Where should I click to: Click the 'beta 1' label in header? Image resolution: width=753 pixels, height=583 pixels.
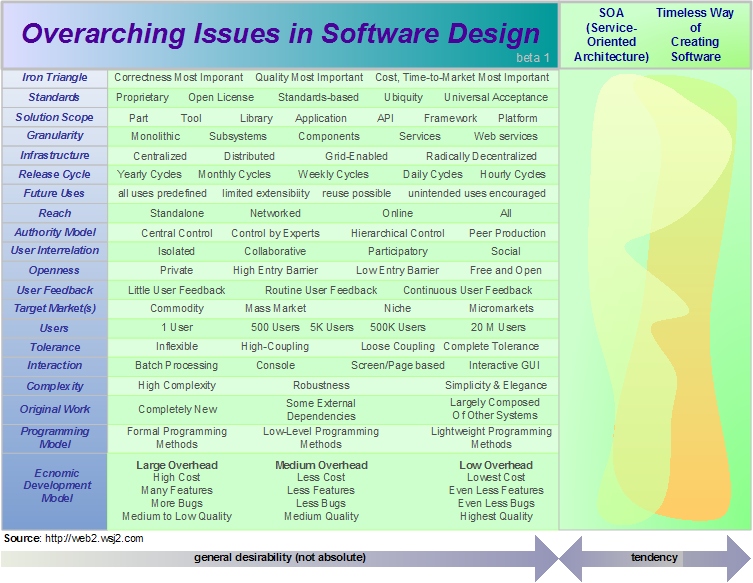[x=533, y=58]
